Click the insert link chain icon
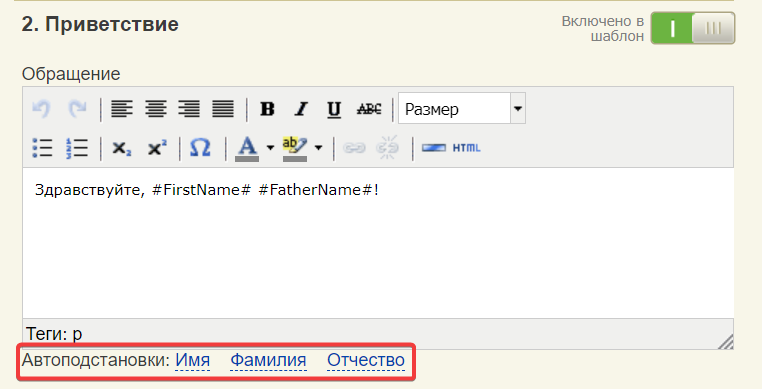The image size is (762, 389). (354, 148)
